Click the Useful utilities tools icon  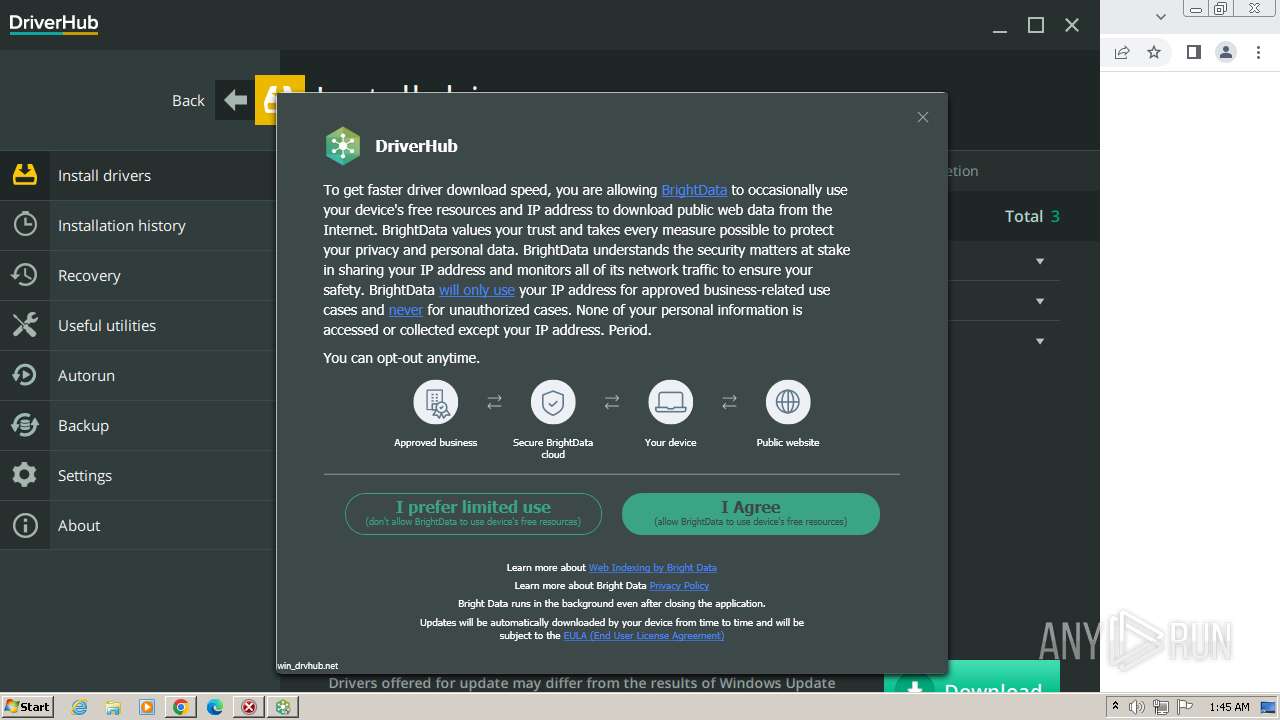click(x=25, y=325)
